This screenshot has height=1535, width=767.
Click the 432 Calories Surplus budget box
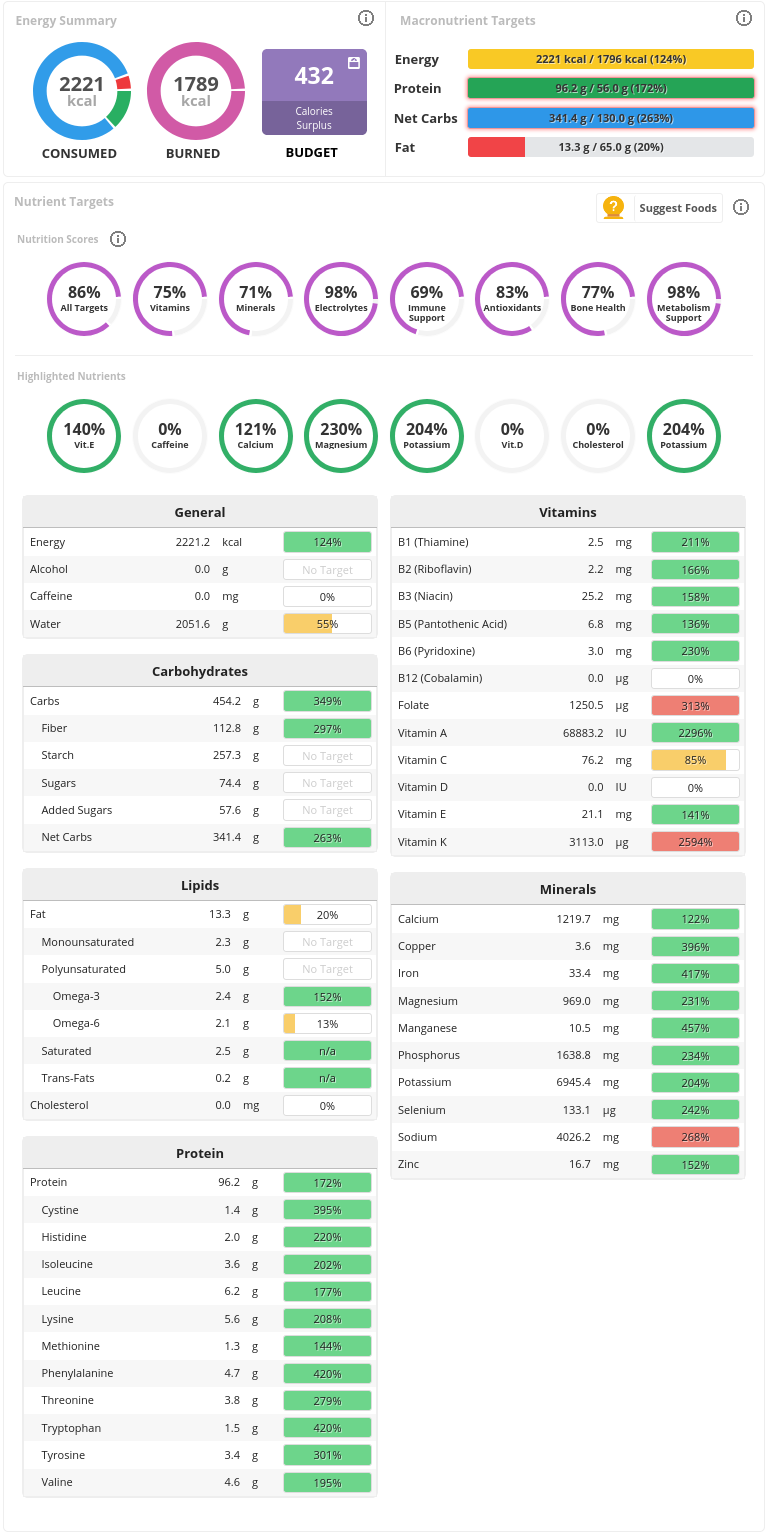click(x=313, y=92)
